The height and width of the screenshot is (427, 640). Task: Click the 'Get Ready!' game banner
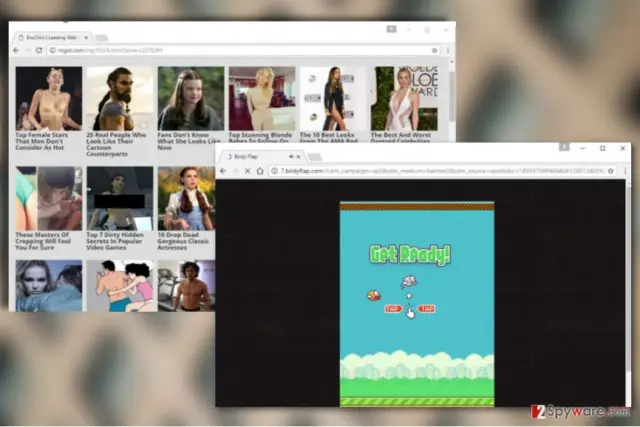pos(410,254)
